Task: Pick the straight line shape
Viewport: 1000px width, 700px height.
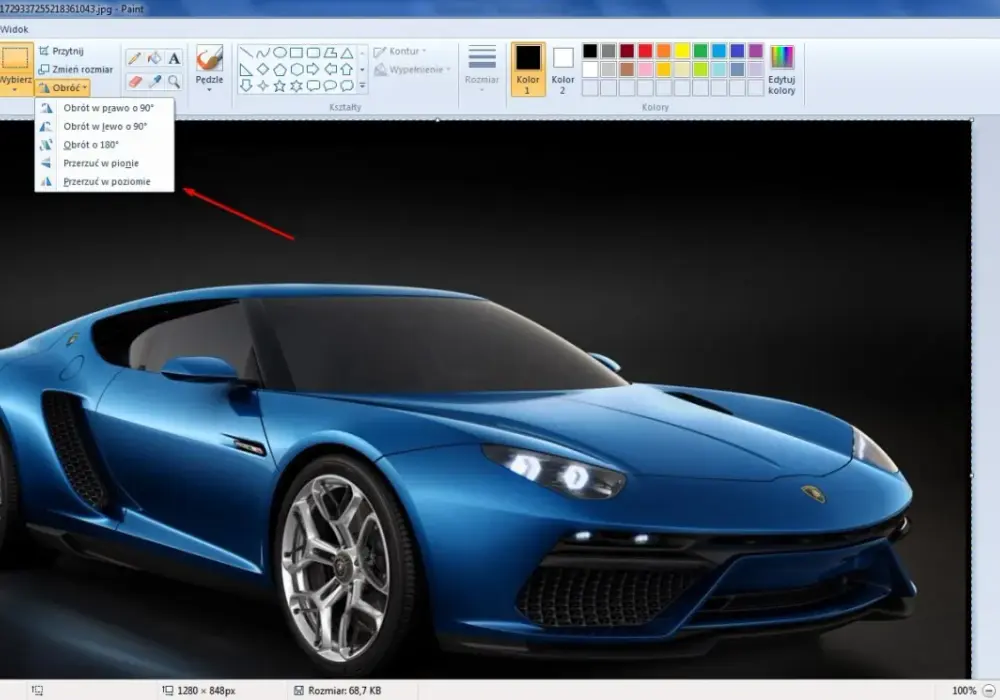Action: [x=246, y=52]
